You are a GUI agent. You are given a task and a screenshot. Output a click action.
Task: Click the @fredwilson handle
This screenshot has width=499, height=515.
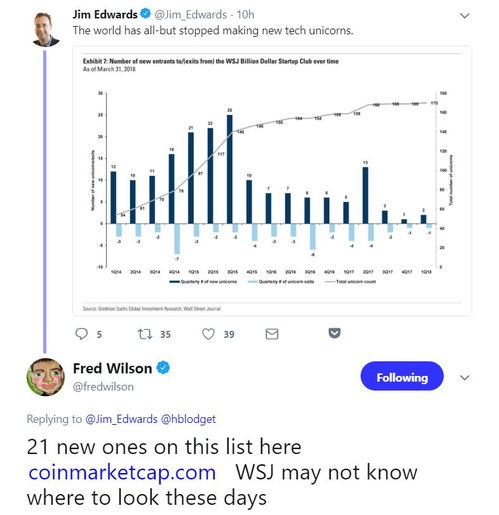tap(103, 387)
